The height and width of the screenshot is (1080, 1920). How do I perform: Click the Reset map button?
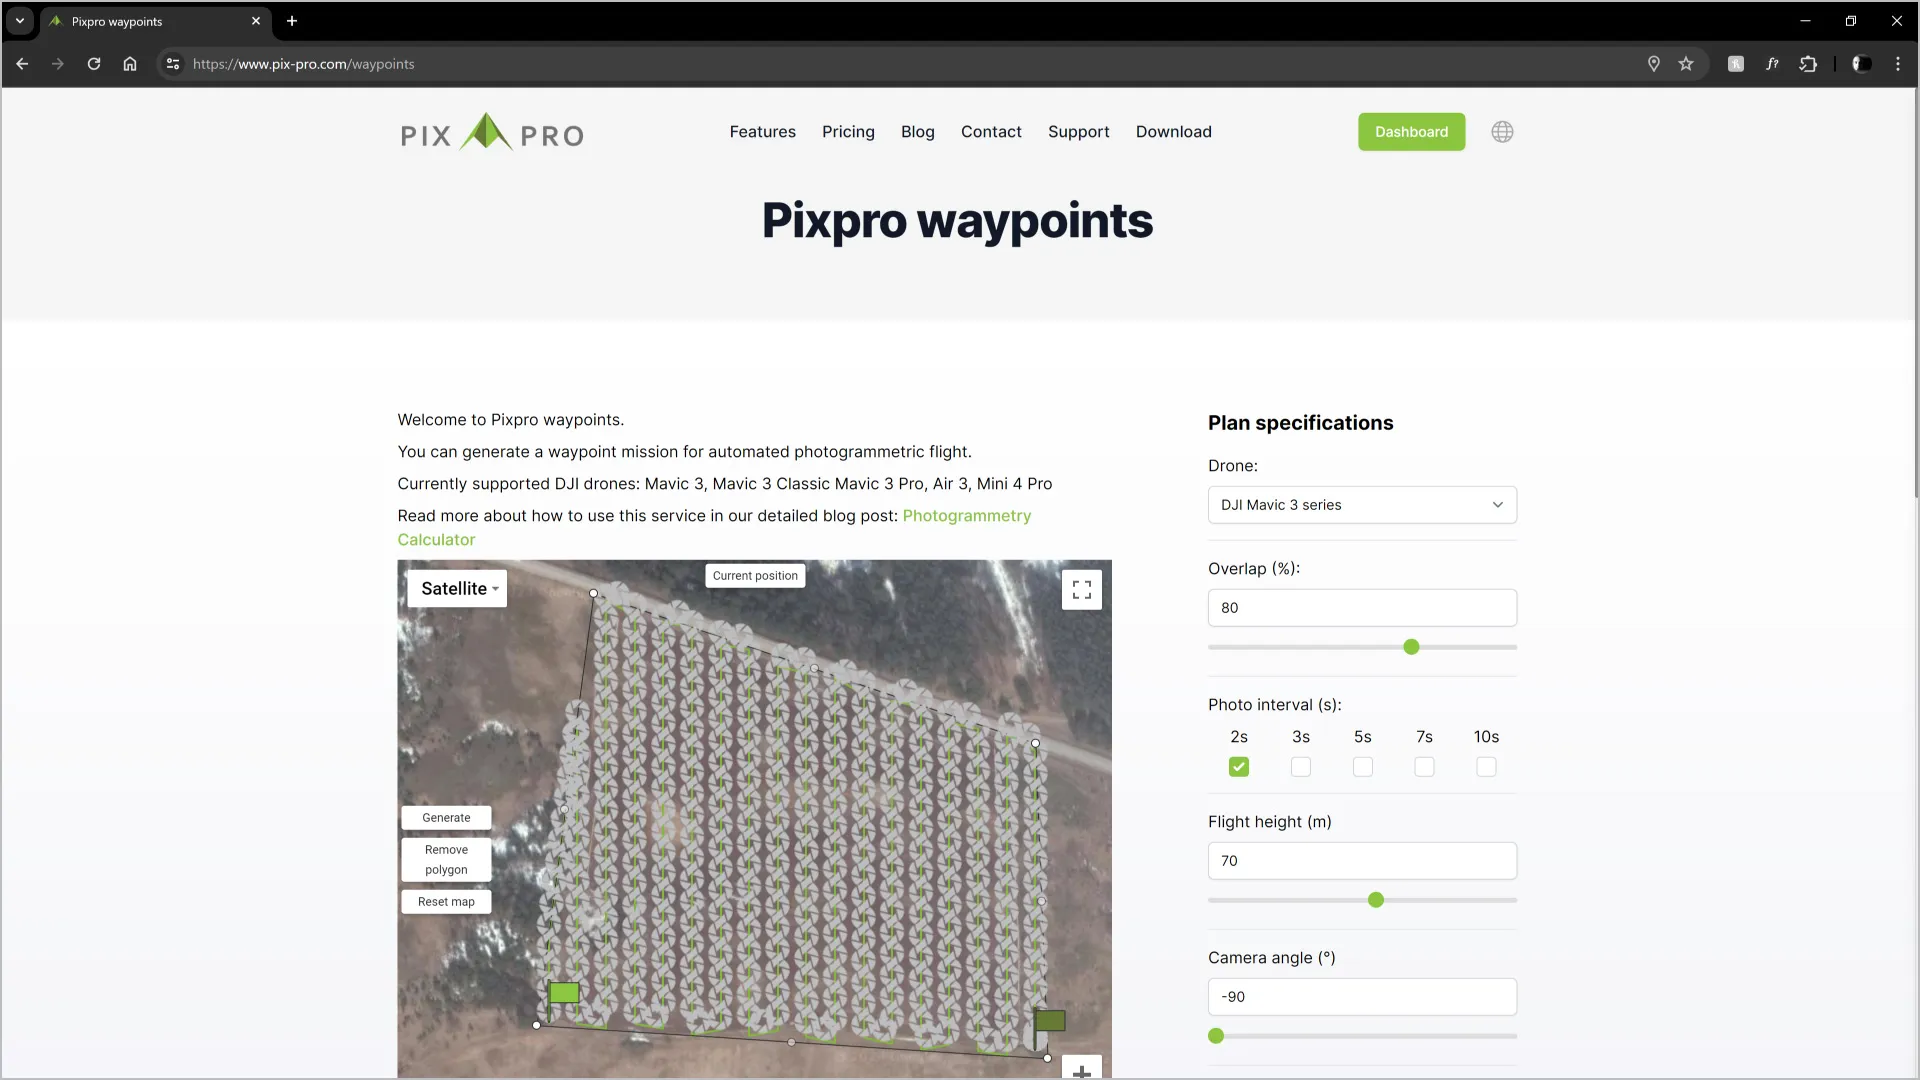tap(446, 902)
